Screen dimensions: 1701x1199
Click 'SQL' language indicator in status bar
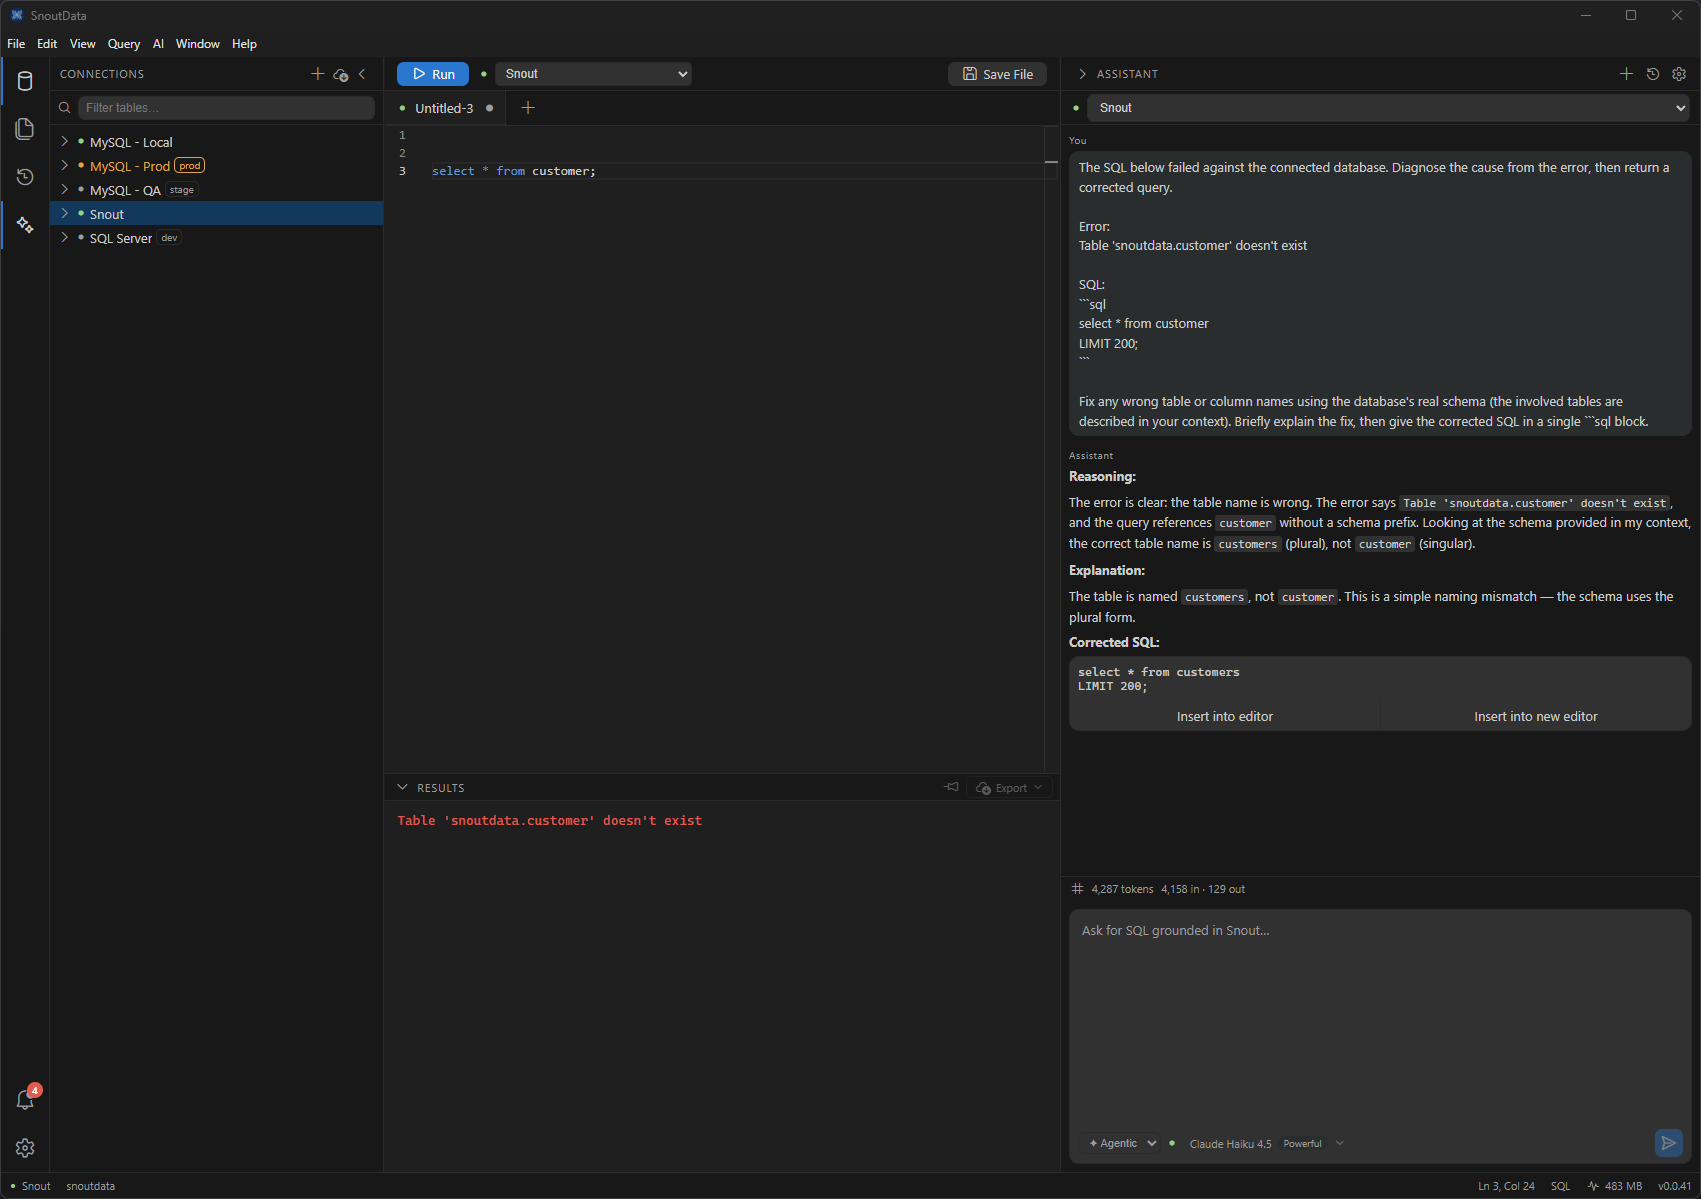(1560, 1186)
